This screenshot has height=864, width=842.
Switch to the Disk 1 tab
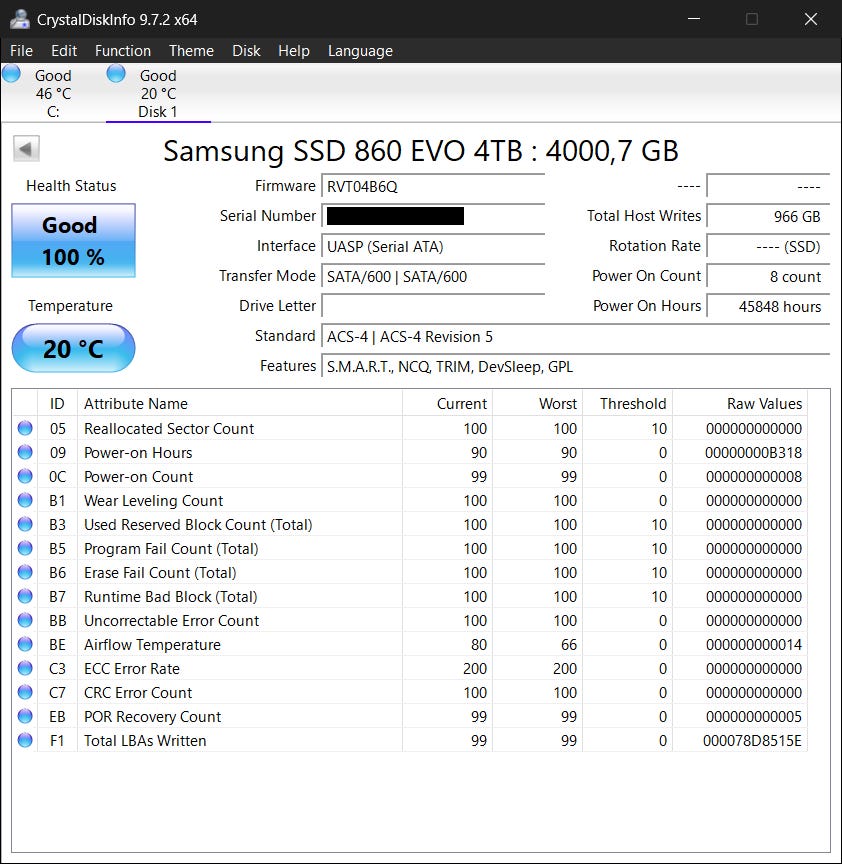click(157, 94)
